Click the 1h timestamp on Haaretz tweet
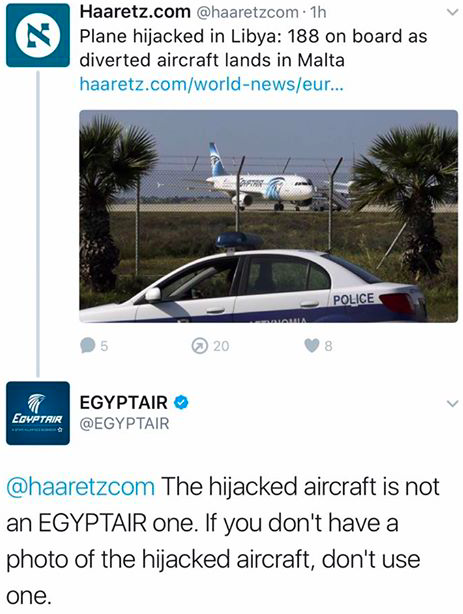463x614 pixels. [318, 13]
